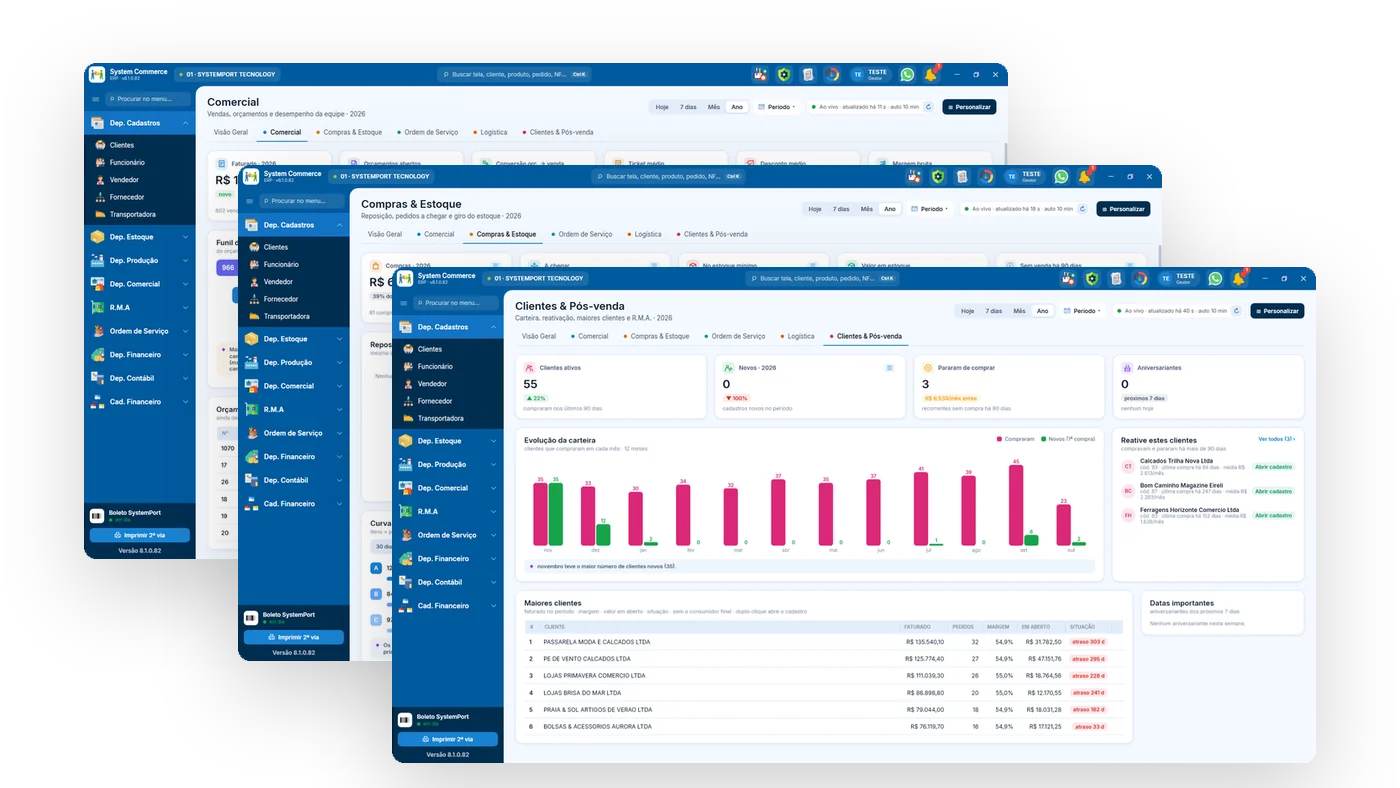Expand 'Dep. Financeiro' in Clientes & Pós-venda sidebar
This screenshot has width=1400, height=788.
pyautogui.click(x=447, y=559)
